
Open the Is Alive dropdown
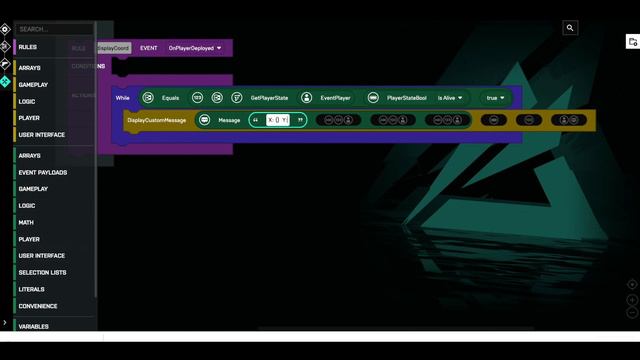[x=450, y=98]
